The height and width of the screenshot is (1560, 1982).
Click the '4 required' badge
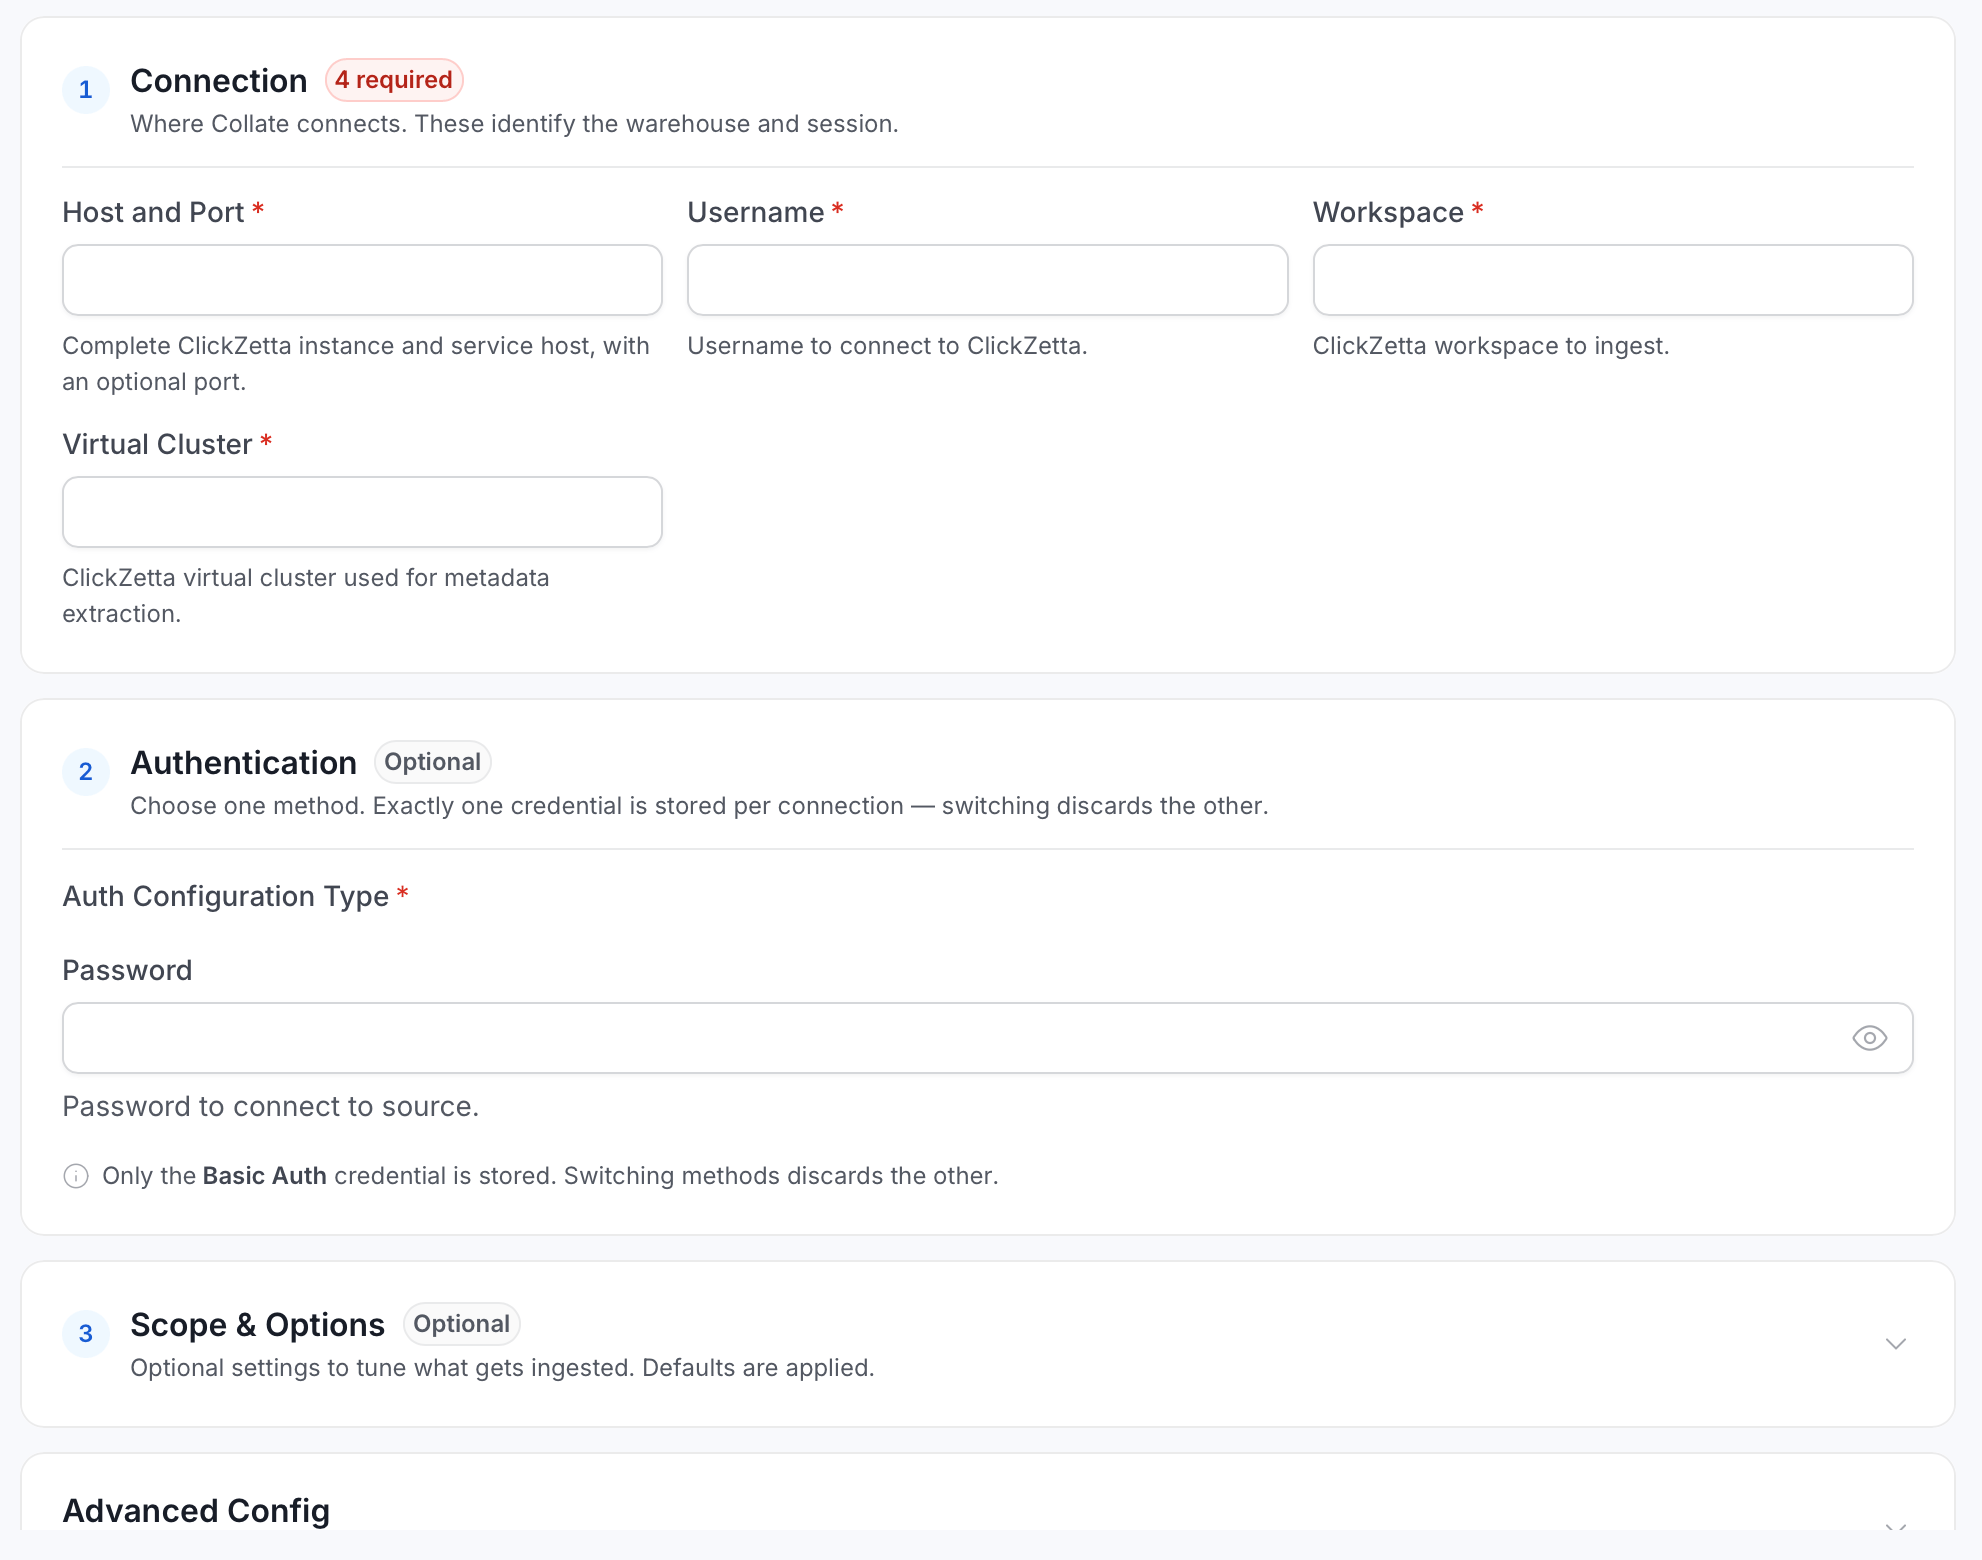coord(394,80)
